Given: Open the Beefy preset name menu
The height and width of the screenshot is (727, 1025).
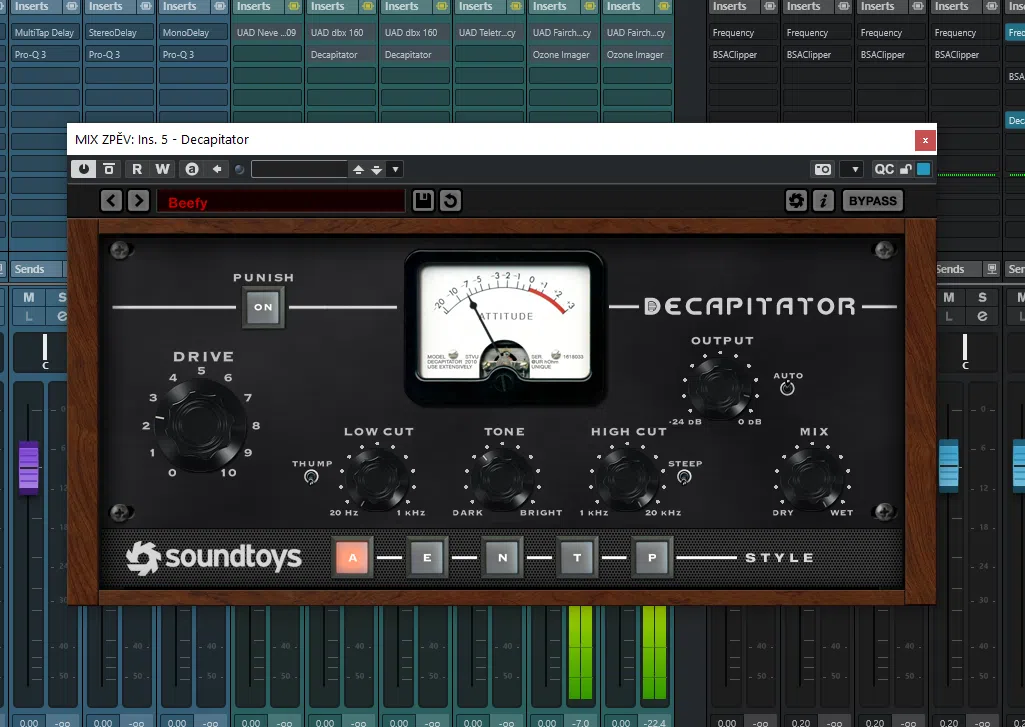Looking at the screenshot, I should [x=280, y=202].
